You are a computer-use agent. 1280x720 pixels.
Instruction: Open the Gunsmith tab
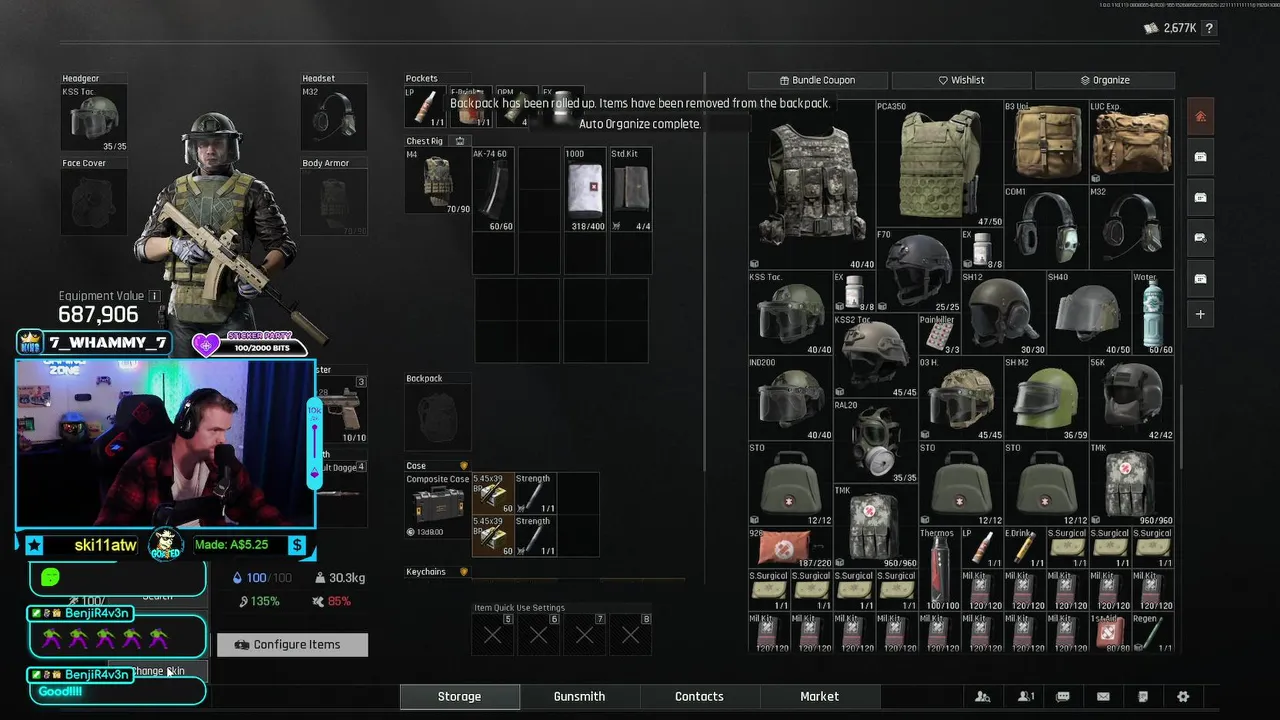coord(579,697)
